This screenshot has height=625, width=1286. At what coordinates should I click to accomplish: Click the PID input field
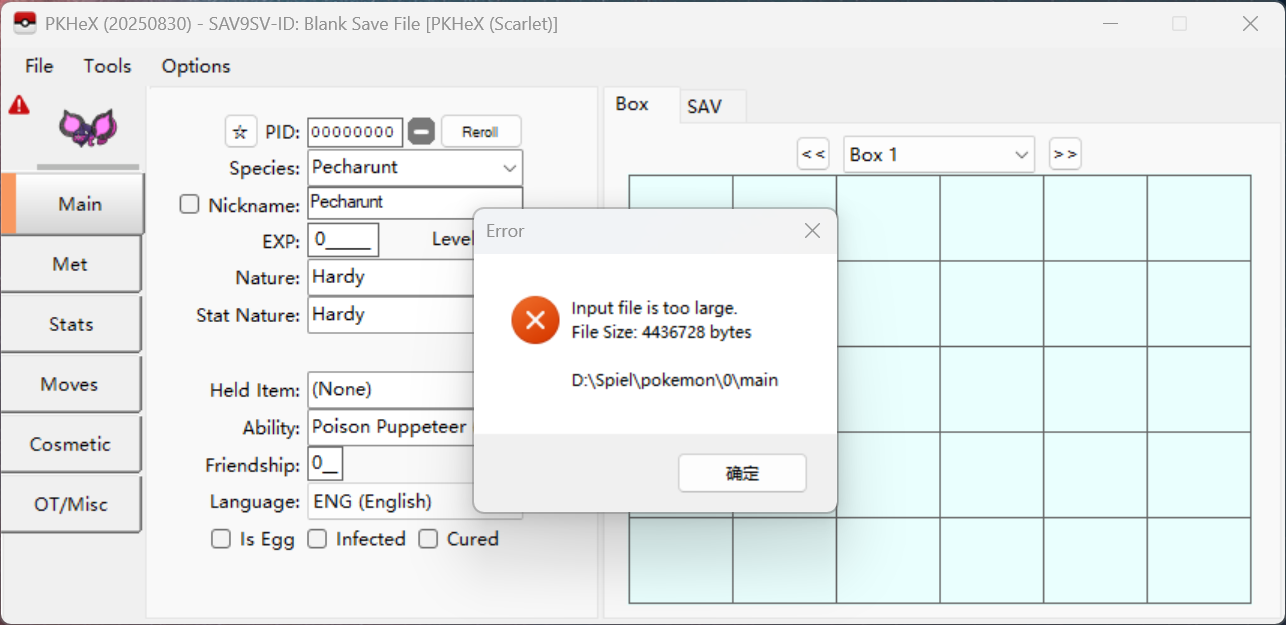point(354,132)
